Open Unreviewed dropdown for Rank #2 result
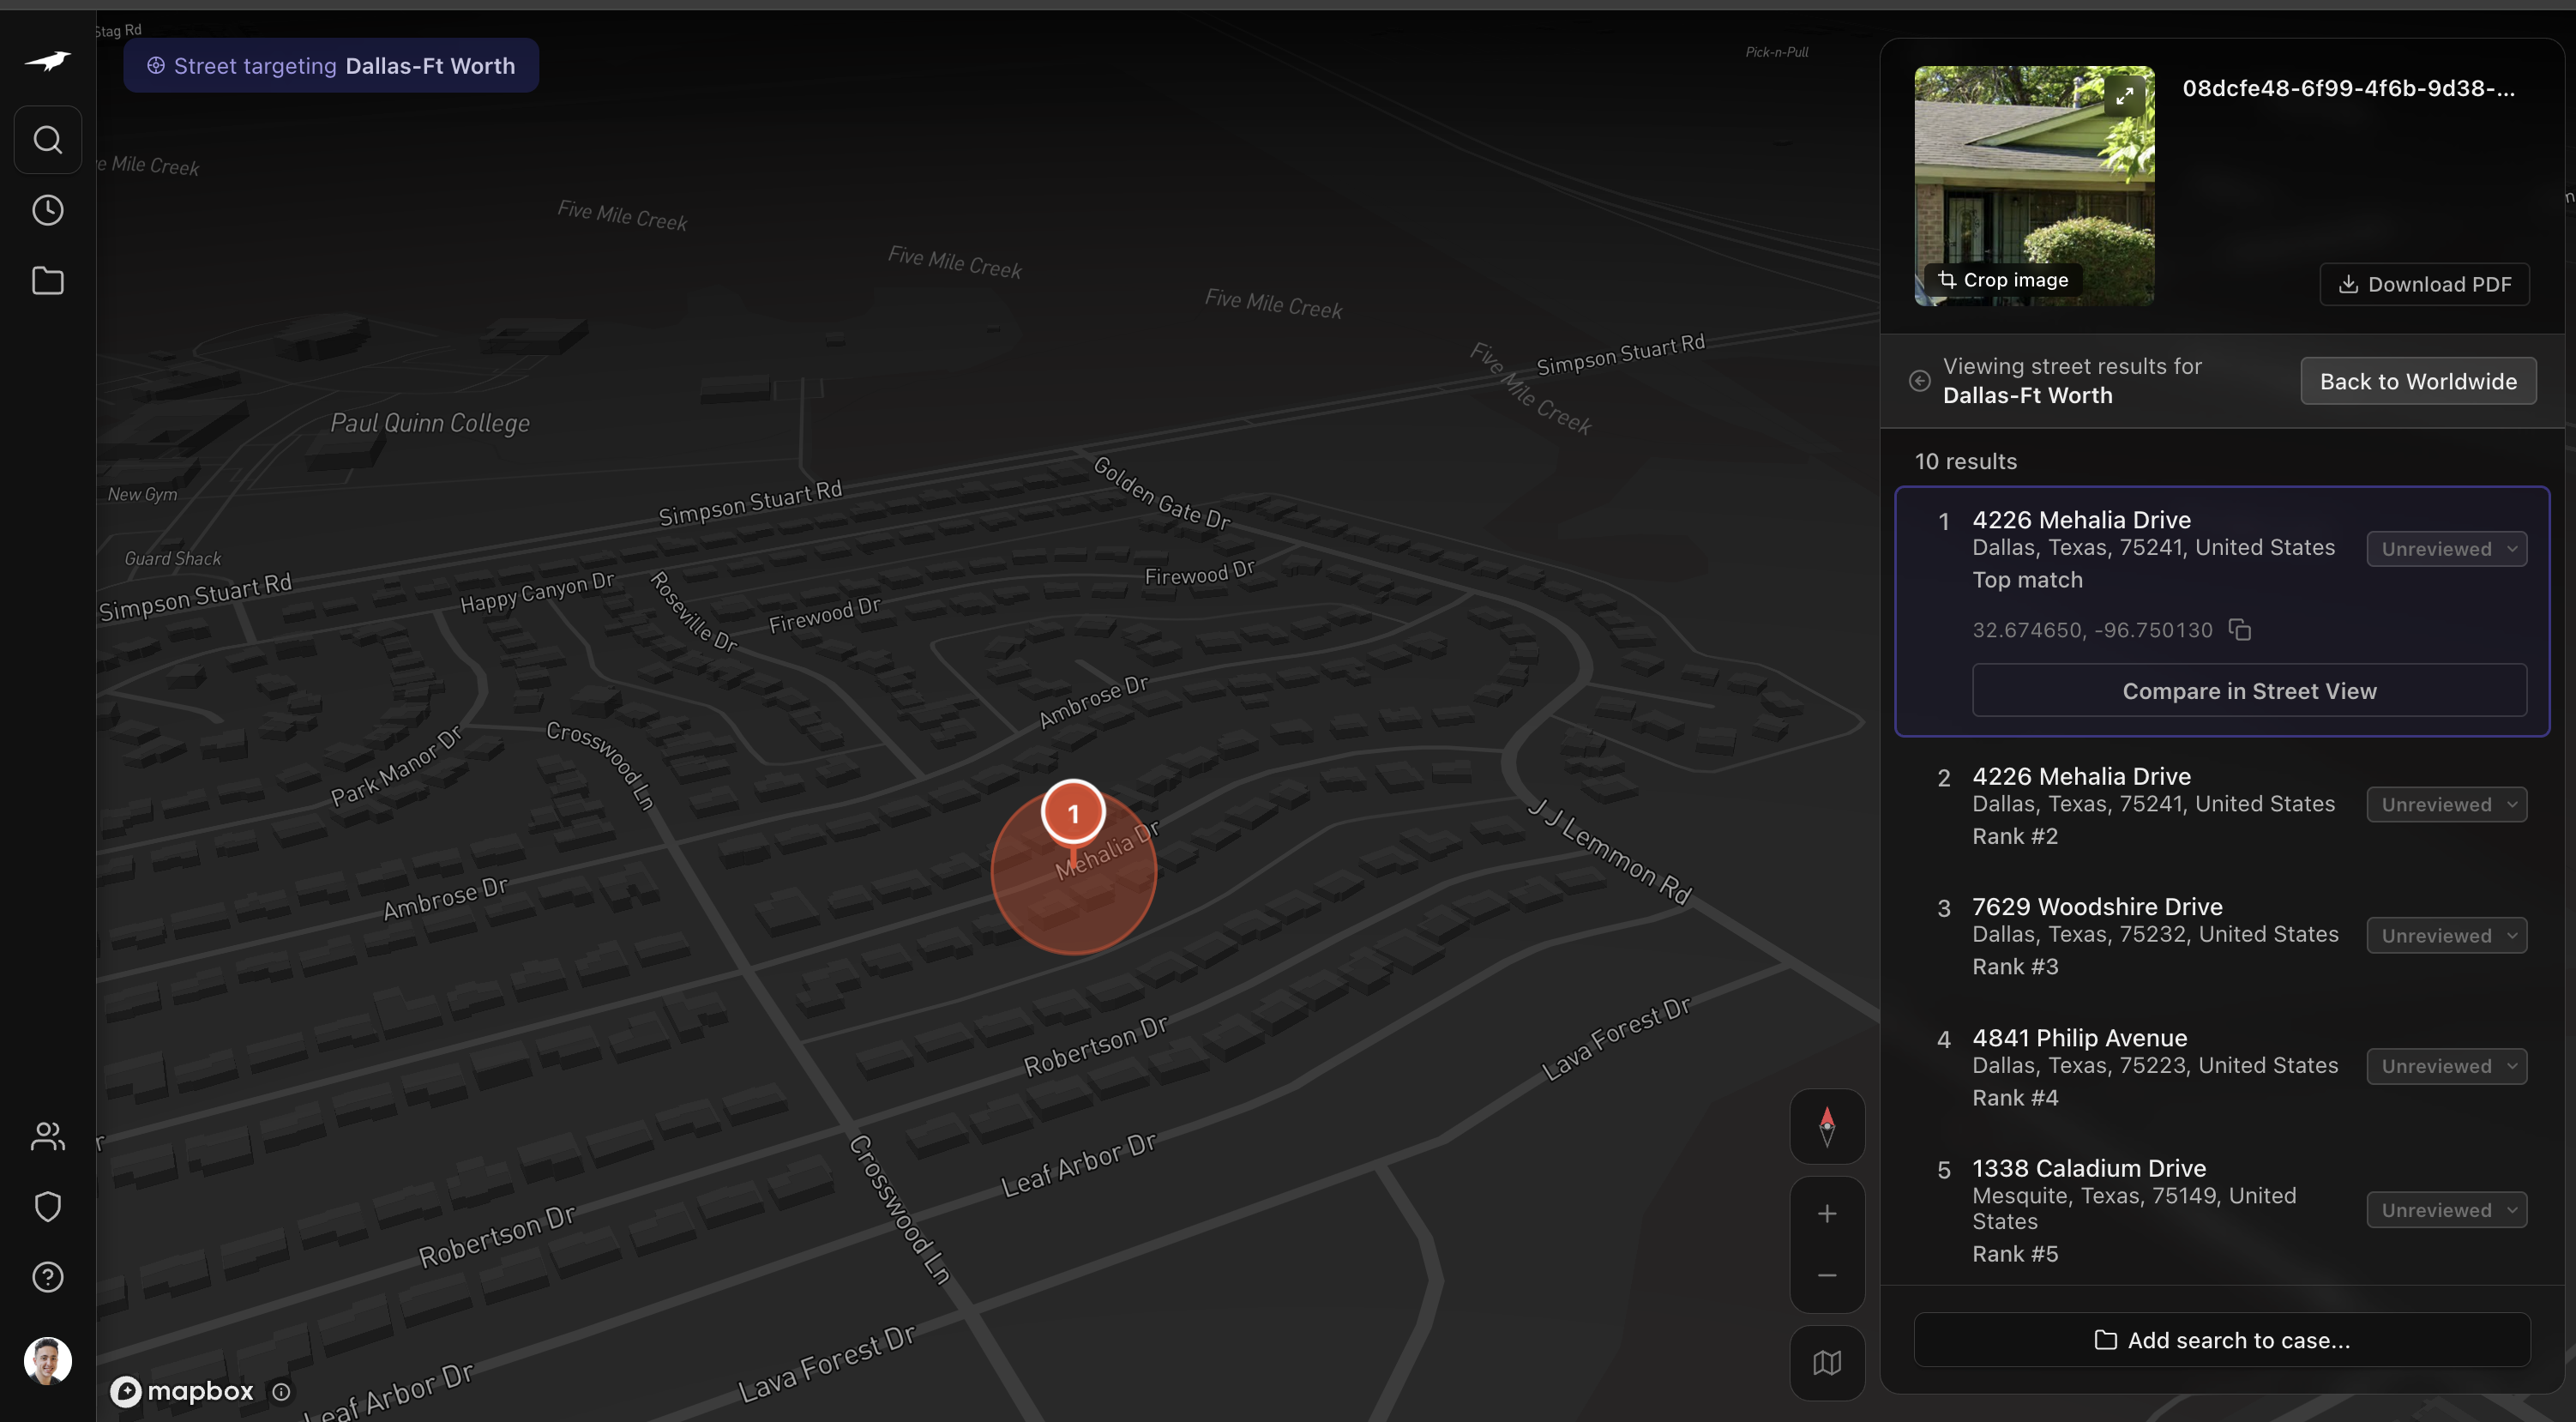This screenshot has width=2576, height=1422. [2446, 805]
